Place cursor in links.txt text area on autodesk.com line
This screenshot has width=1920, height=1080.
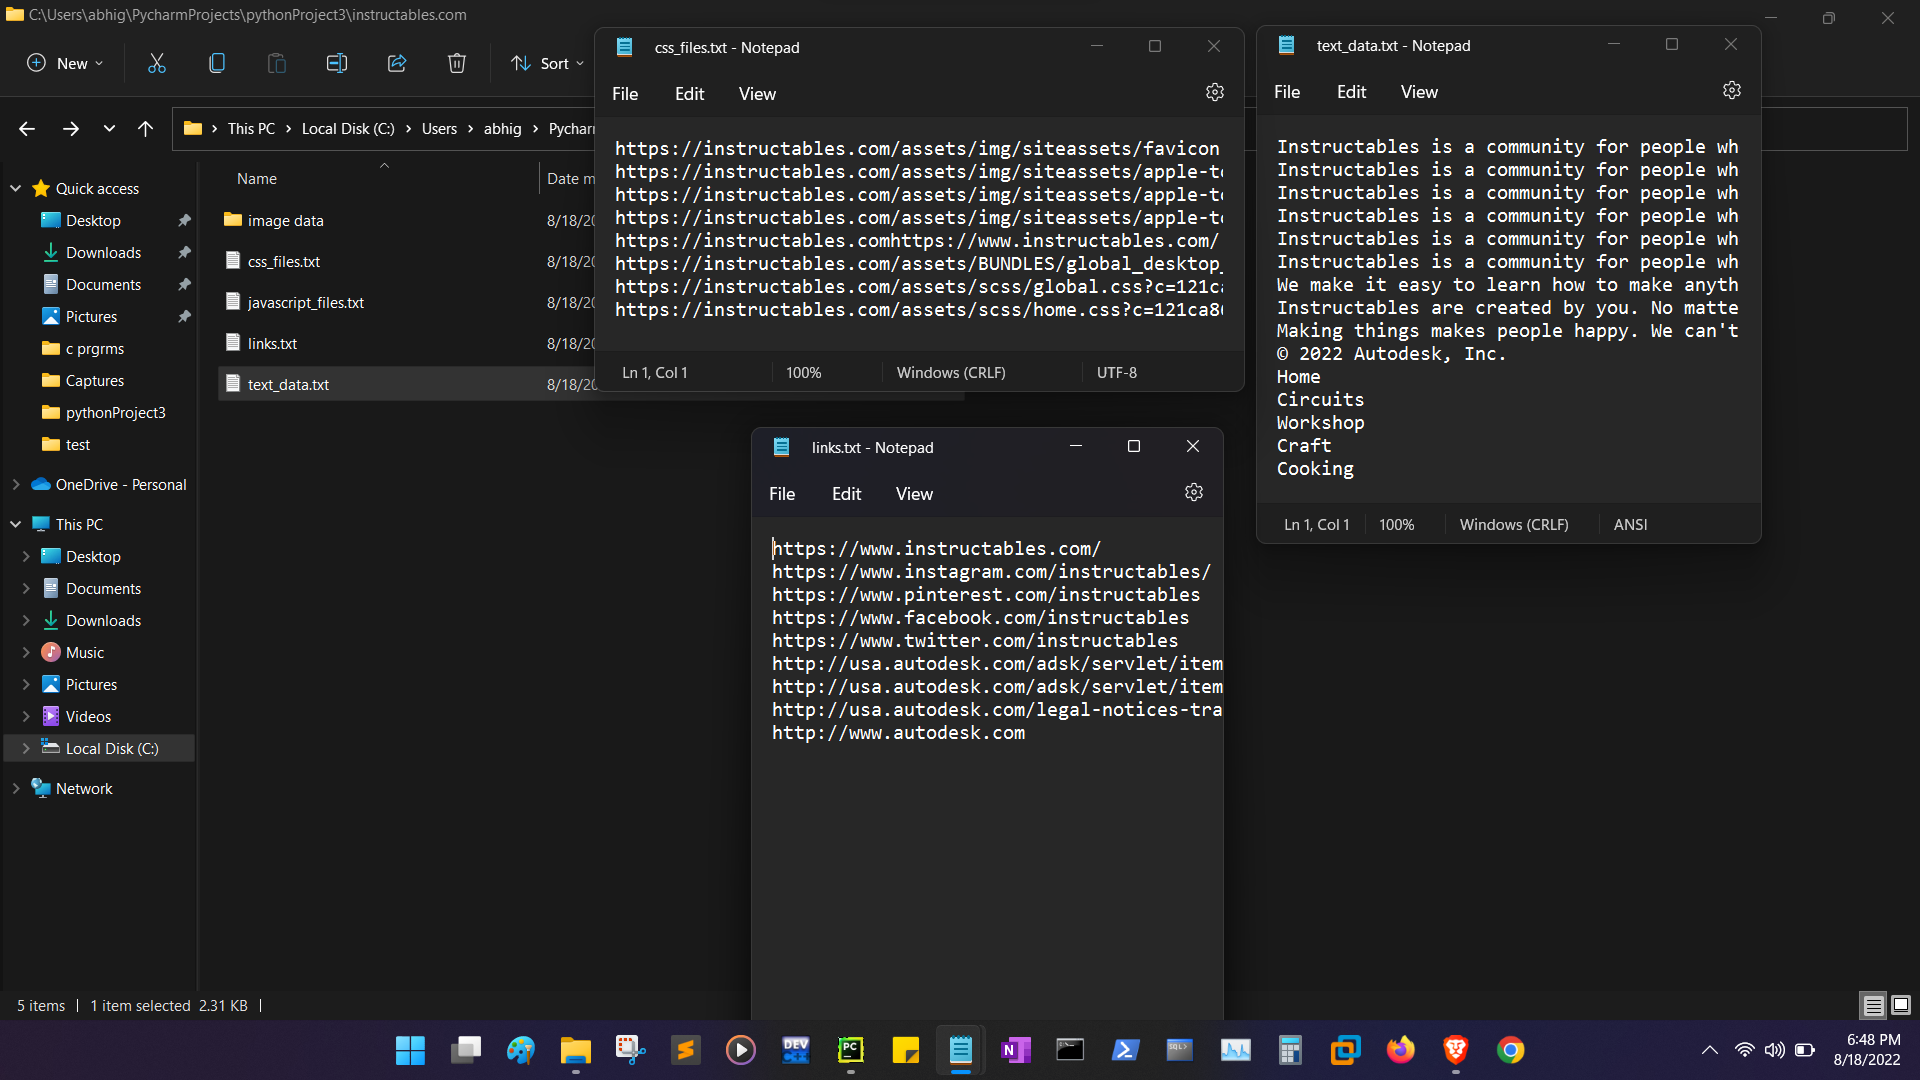898,732
